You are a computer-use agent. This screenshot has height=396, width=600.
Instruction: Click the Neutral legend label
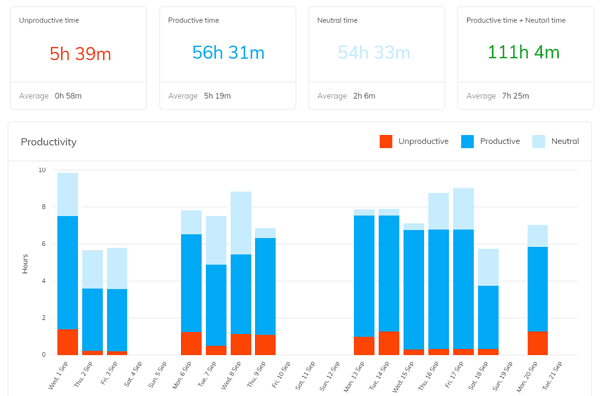(x=565, y=141)
